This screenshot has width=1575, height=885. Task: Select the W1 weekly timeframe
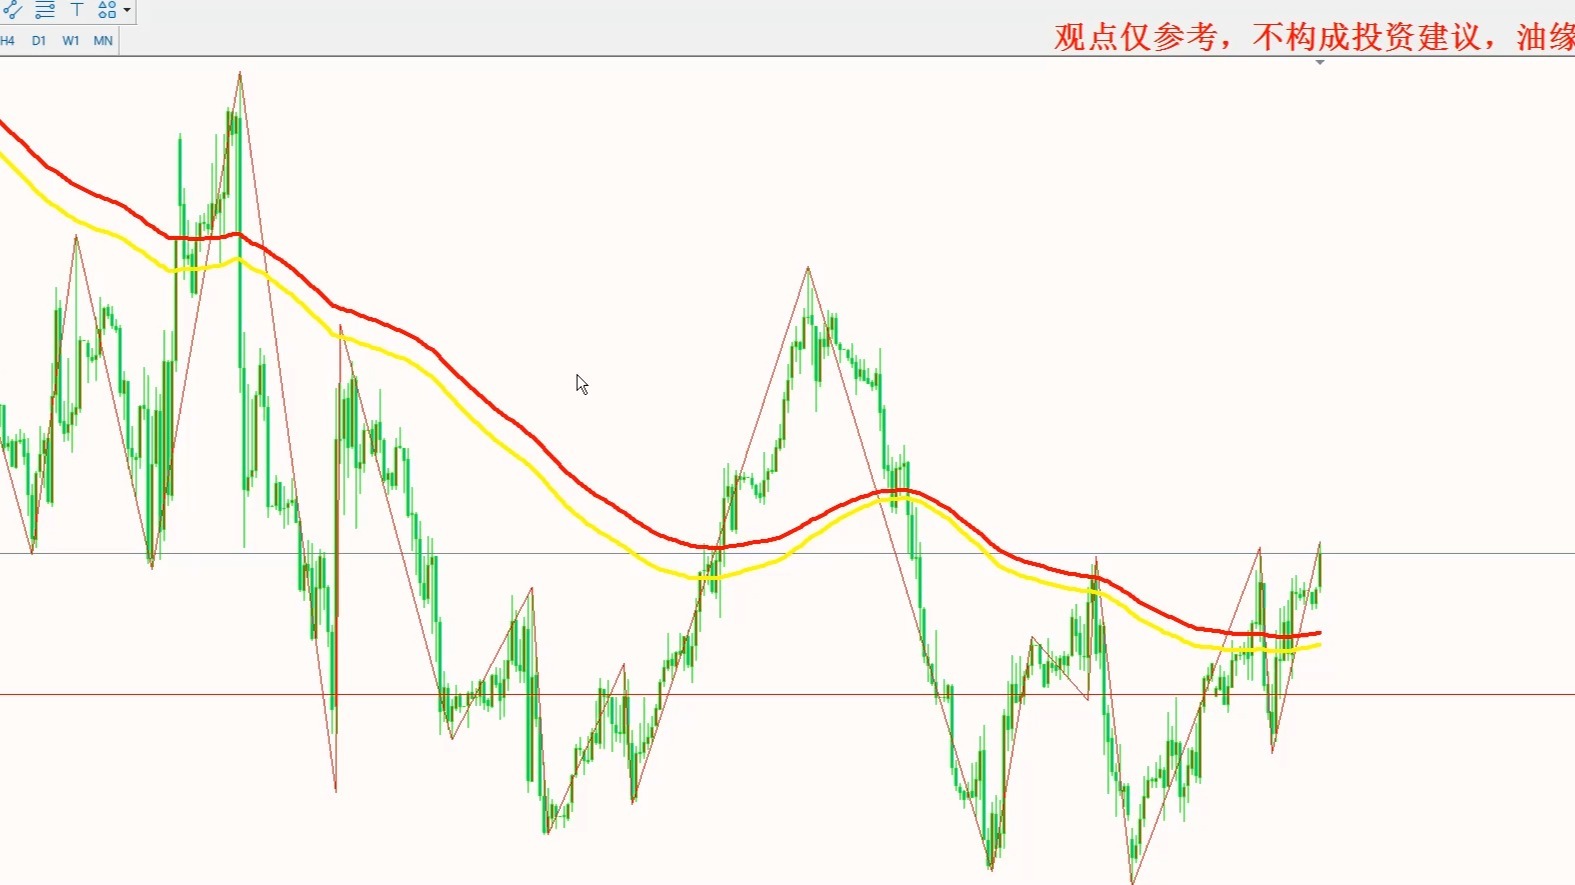[71, 41]
